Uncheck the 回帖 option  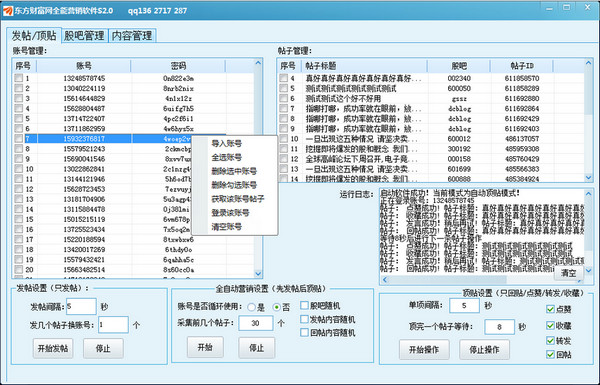tap(550, 354)
